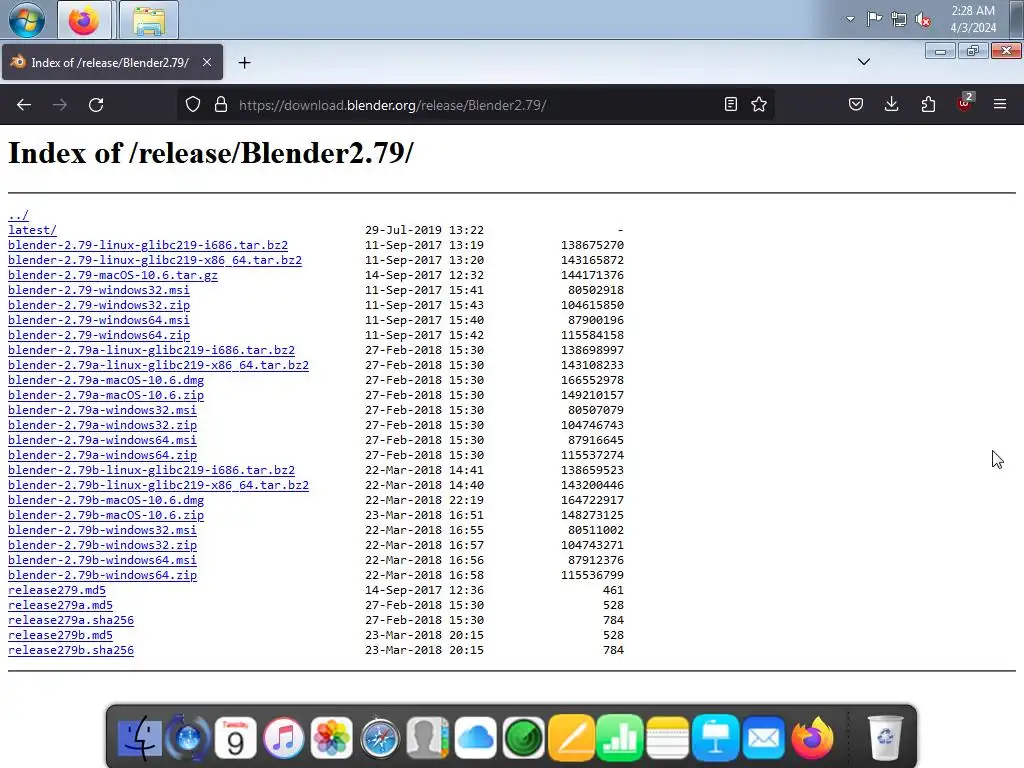Download blender-2.79b-linux-glibc219-x86_64.tar.bz2
This screenshot has height=768, width=1024.
[158, 485]
